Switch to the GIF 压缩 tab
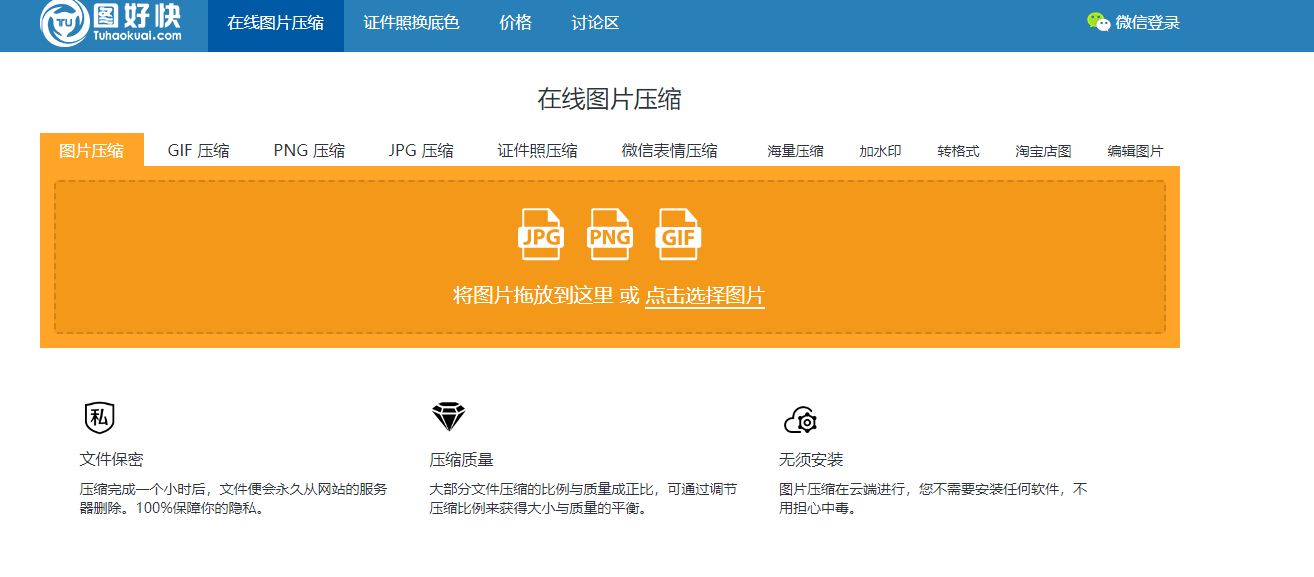The width and height of the screenshot is (1314, 577). [198, 149]
